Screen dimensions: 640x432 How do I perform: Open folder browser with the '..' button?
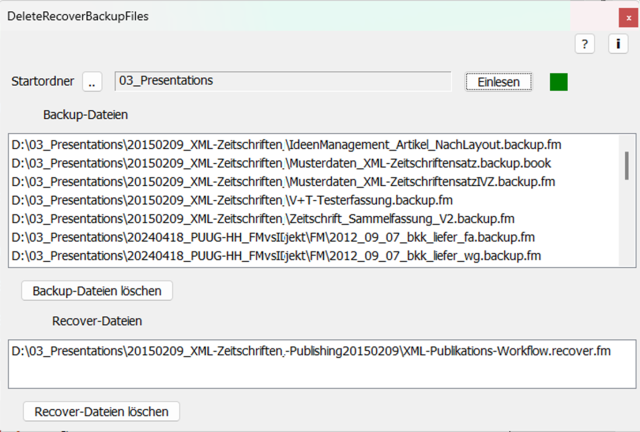[92, 82]
